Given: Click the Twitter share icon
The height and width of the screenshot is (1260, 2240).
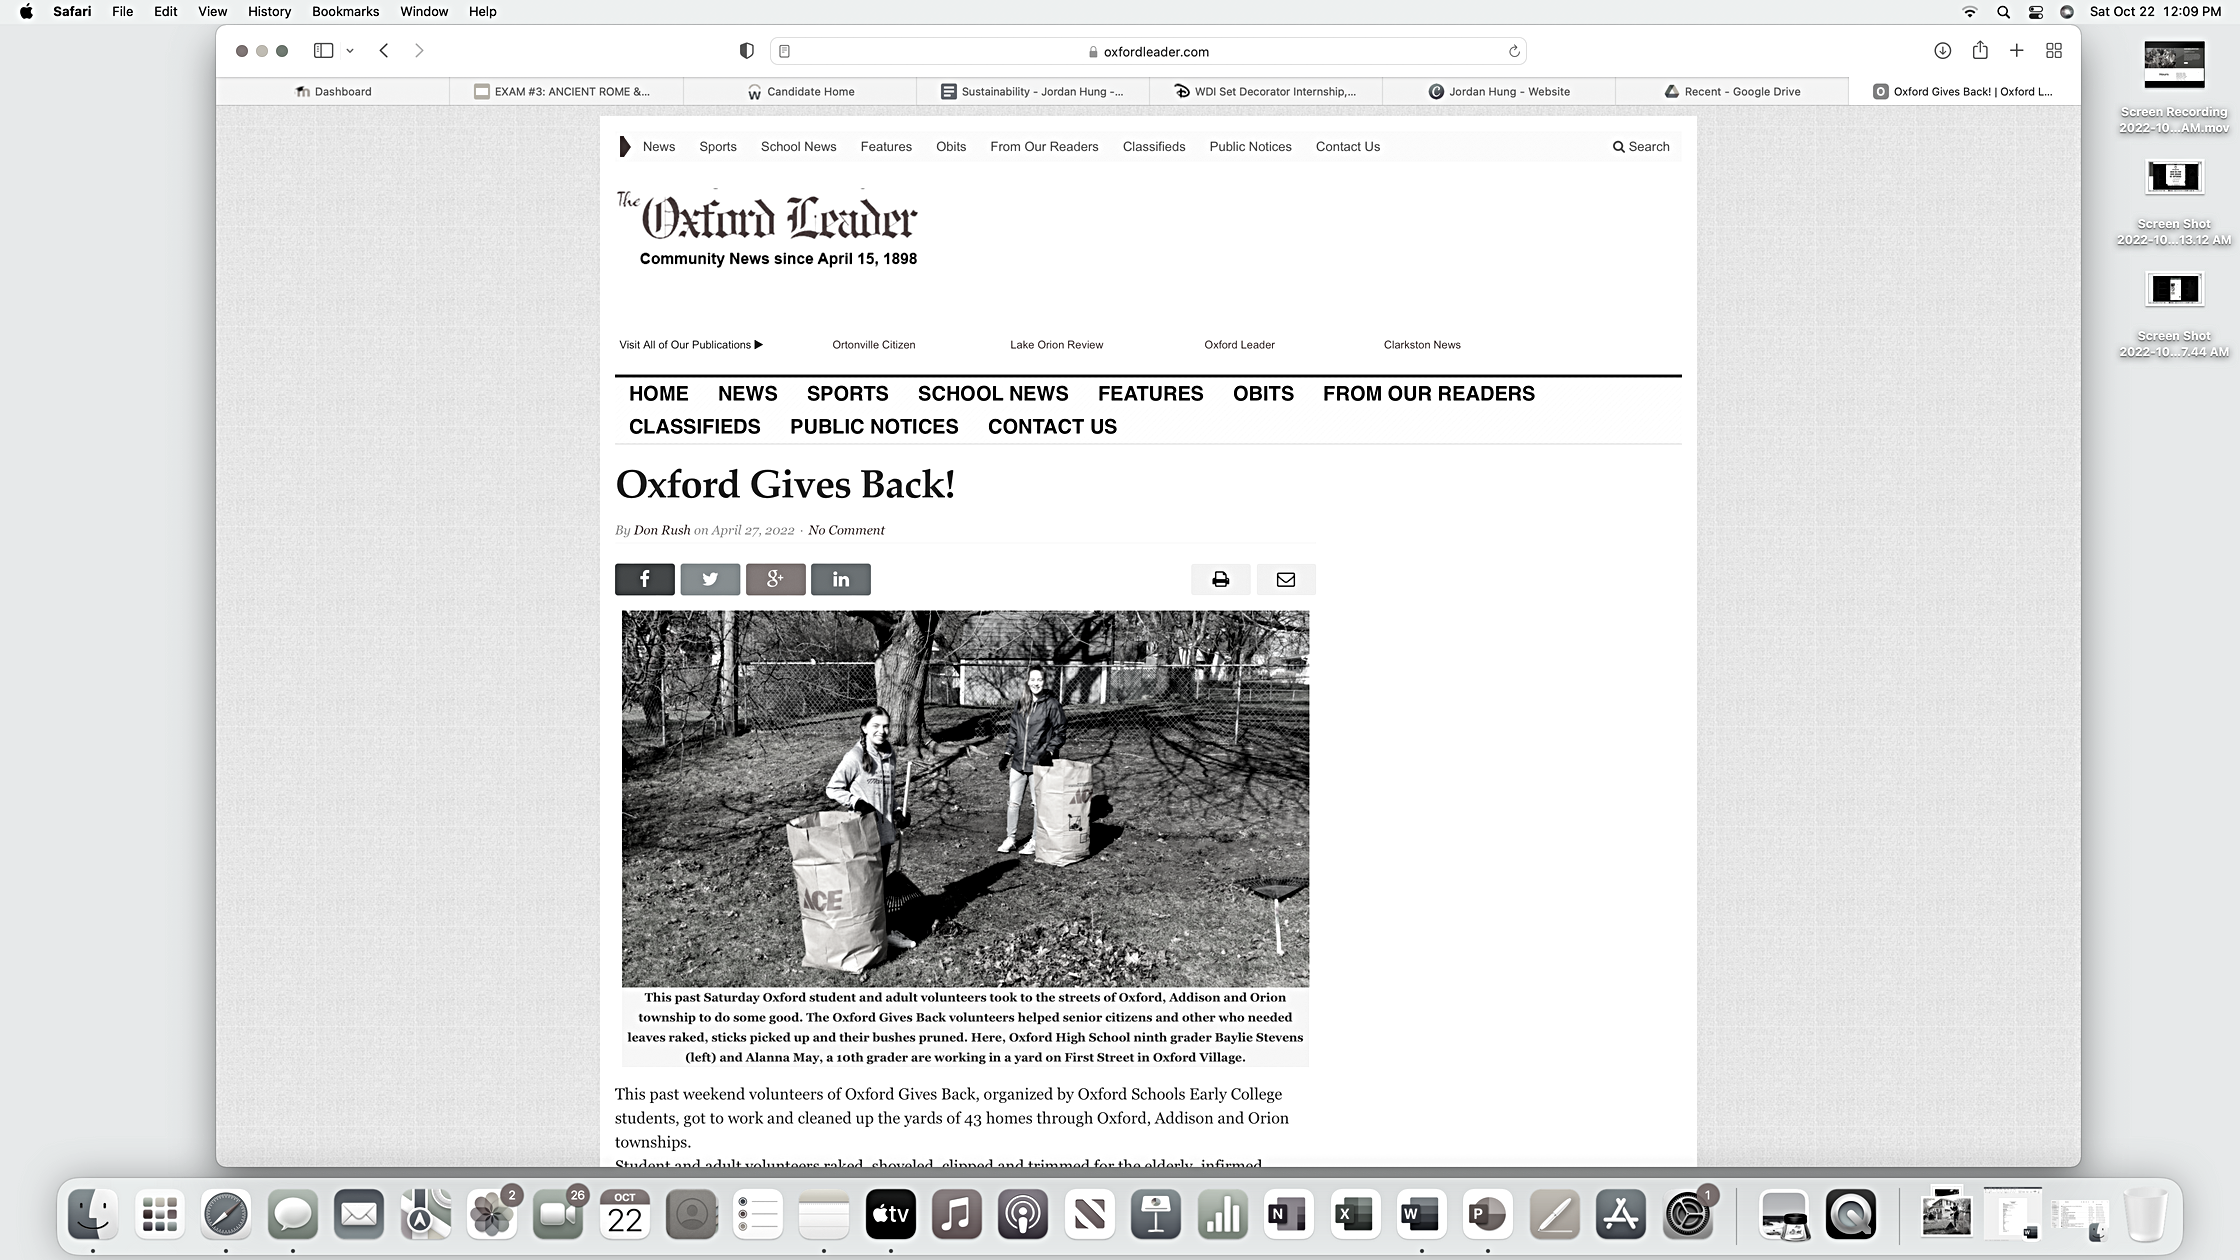Looking at the screenshot, I should [x=710, y=579].
